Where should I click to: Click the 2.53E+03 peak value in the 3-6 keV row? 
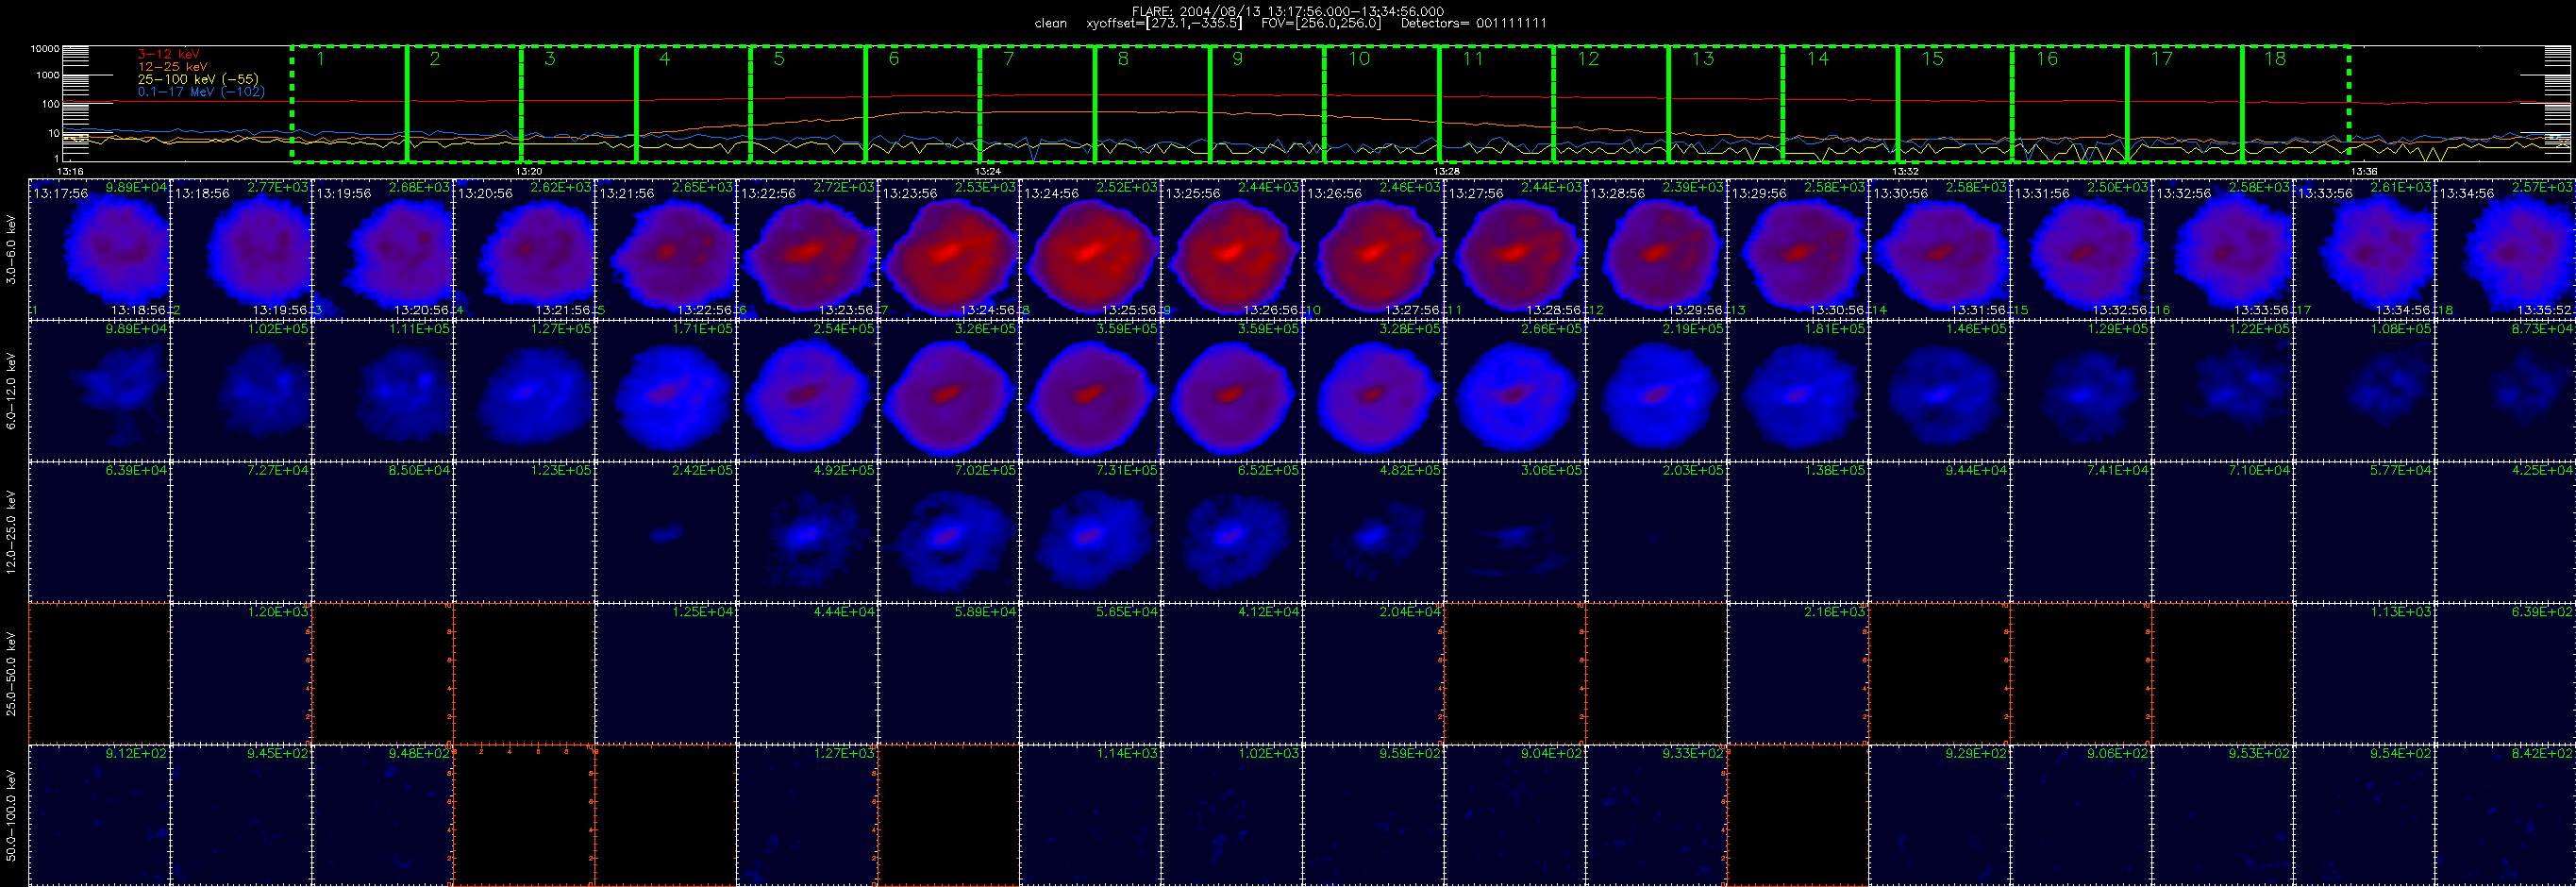pos(986,187)
